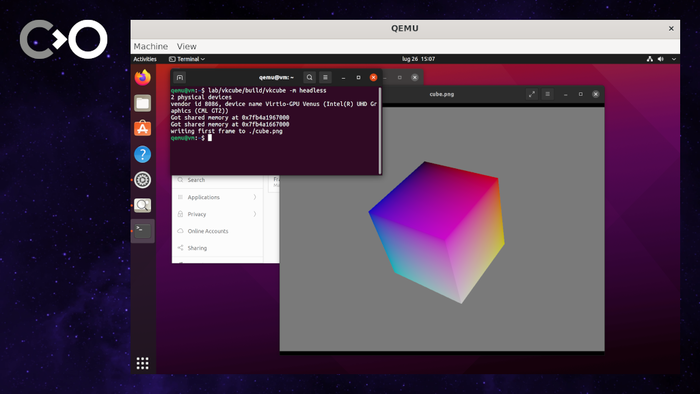Add a new terminal tab
The height and width of the screenshot is (394, 700).
click(x=179, y=78)
